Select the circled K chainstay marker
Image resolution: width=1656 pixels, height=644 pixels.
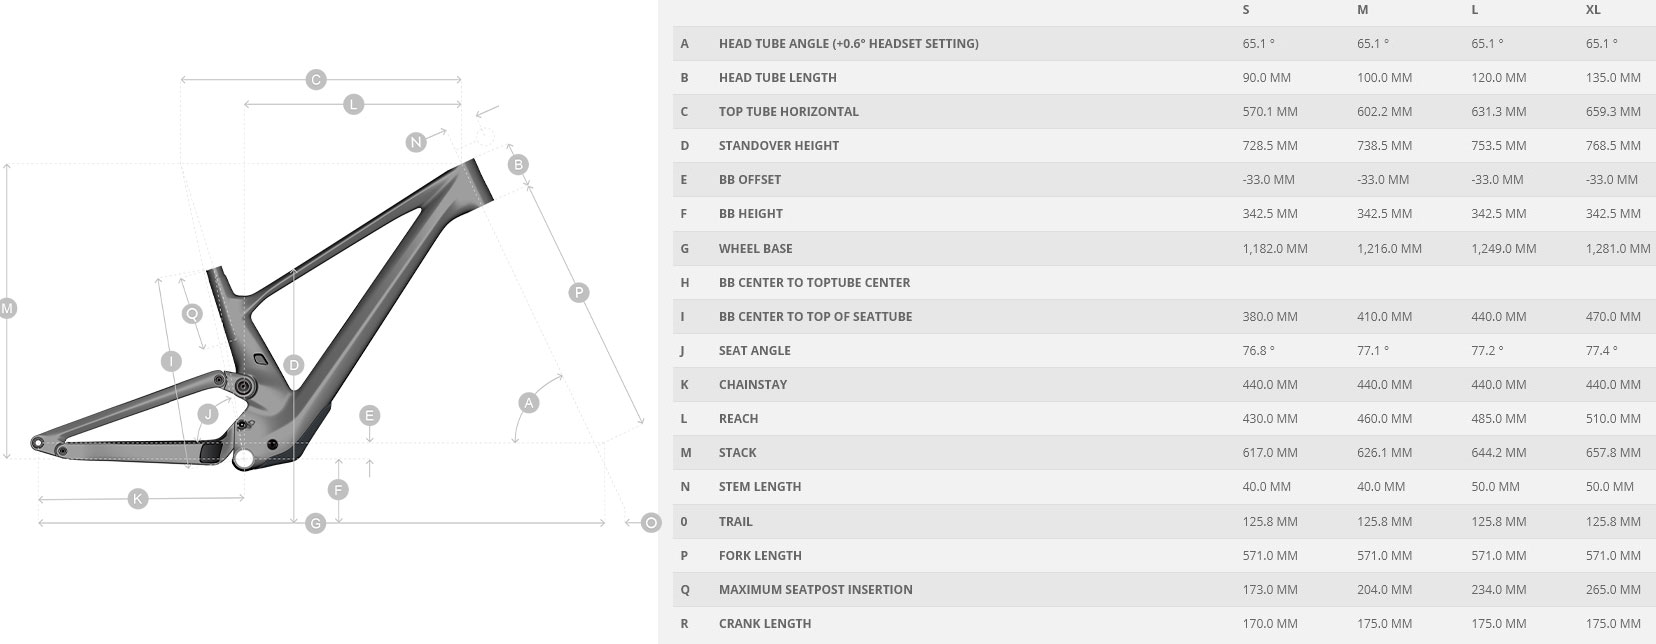[138, 498]
